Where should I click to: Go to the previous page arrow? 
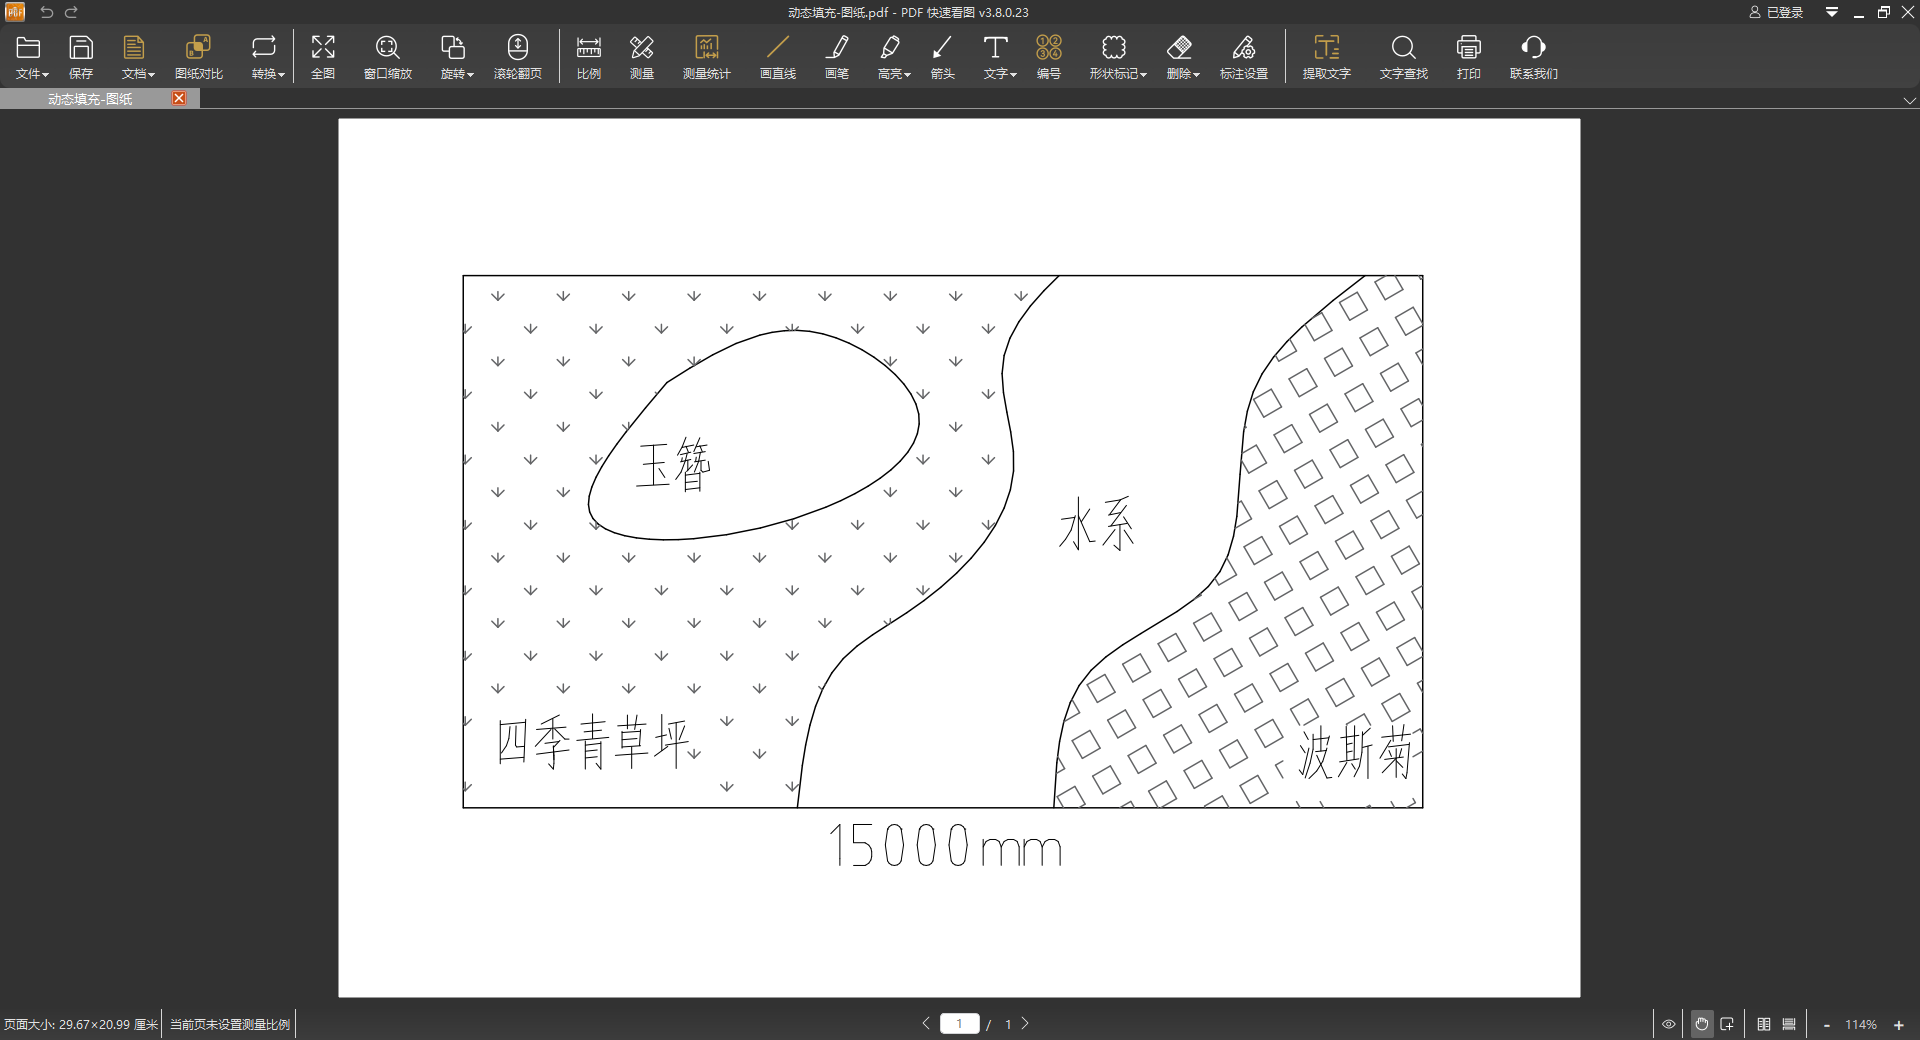pyautogui.click(x=926, y=1023)
